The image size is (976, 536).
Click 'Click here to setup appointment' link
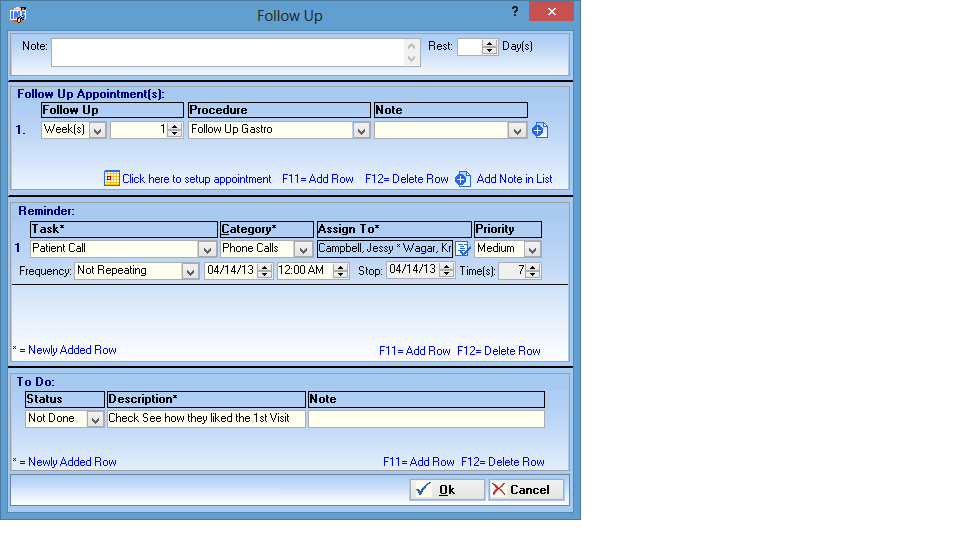[x=197, y=179]
